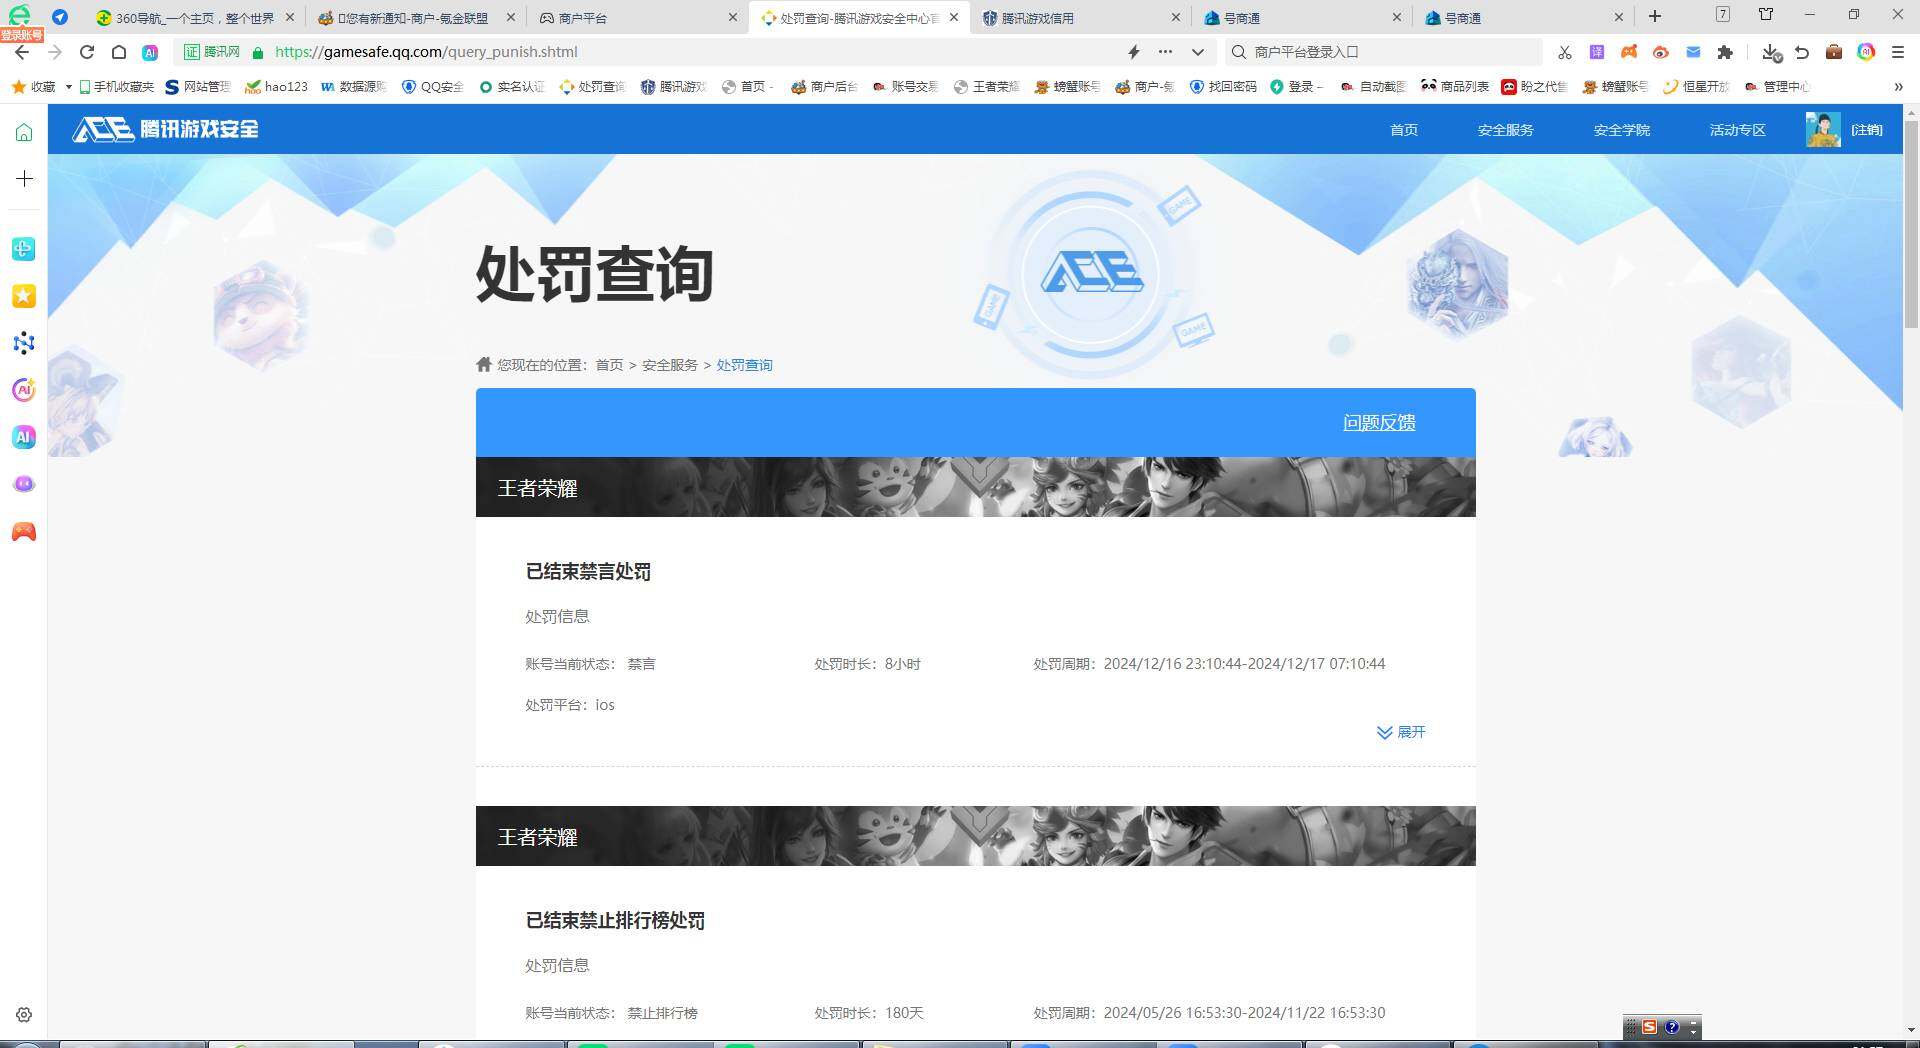Select the game controller icon in sidebar
The image size is (1920, 1048).
coord(23,531)
